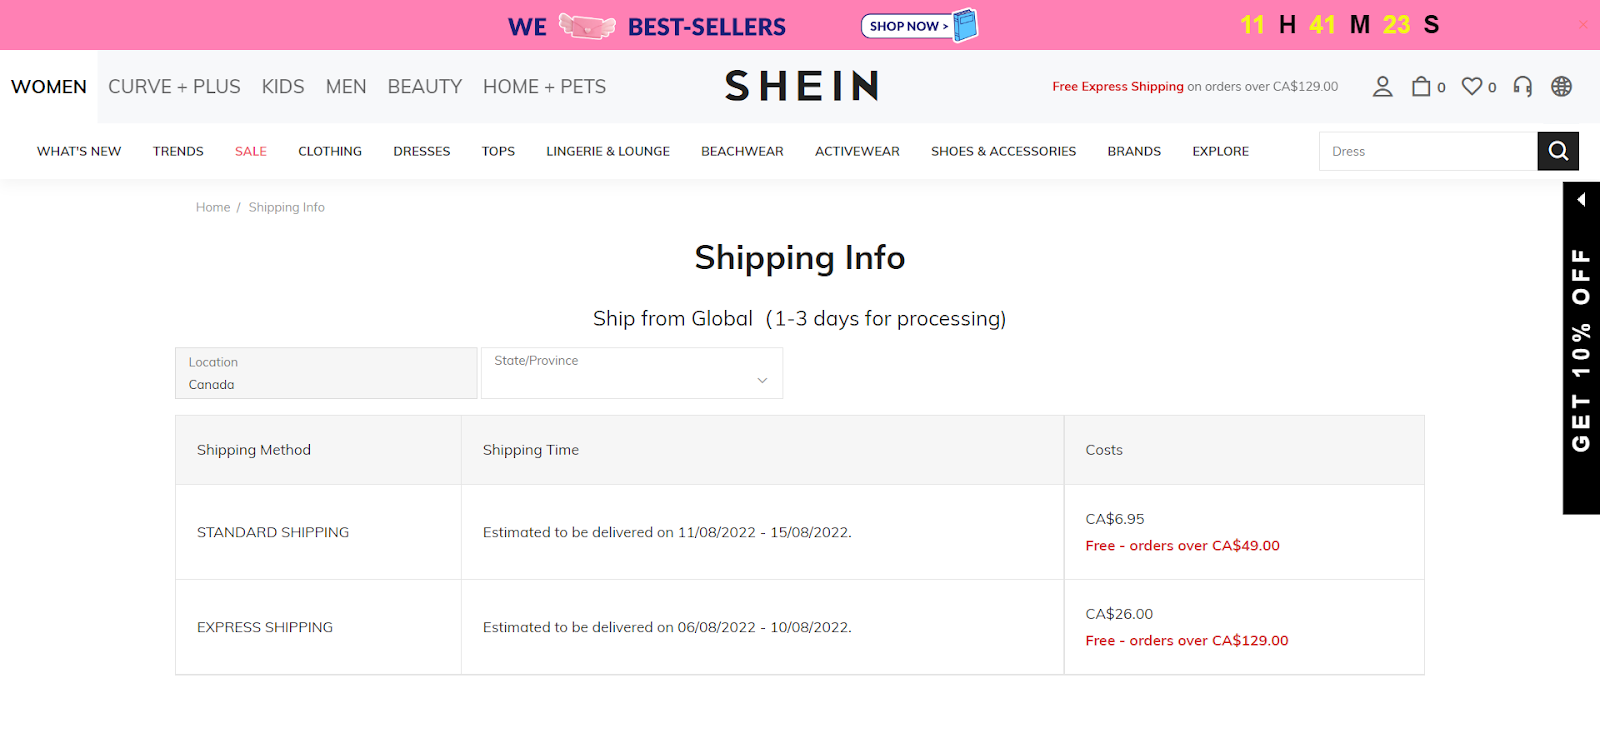The height and width of the screenshot is (743, 1600).
Task: Expand the State/Province dropdown
Action: tap(632, 373)
